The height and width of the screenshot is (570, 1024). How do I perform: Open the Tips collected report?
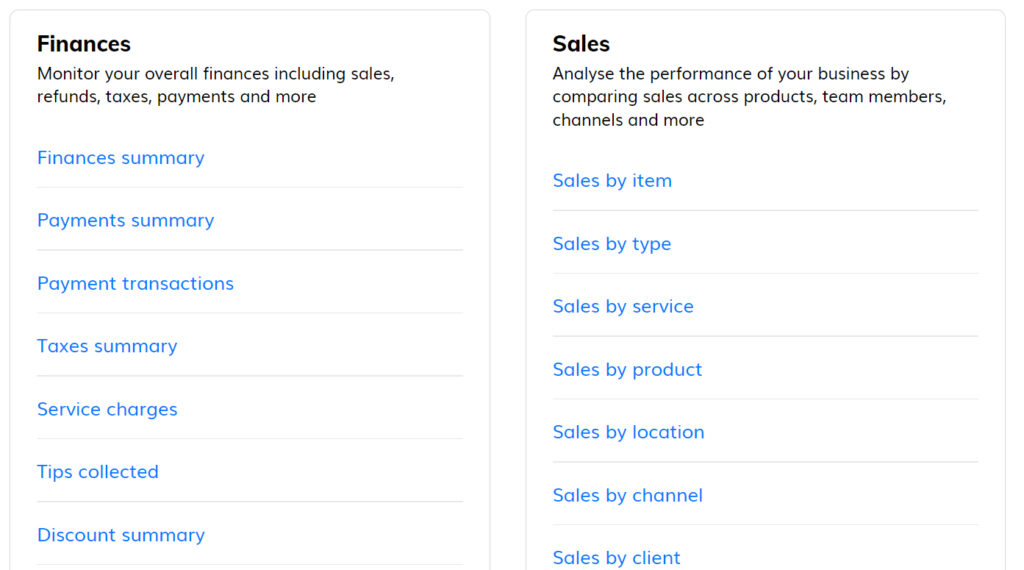pos(97,472)
